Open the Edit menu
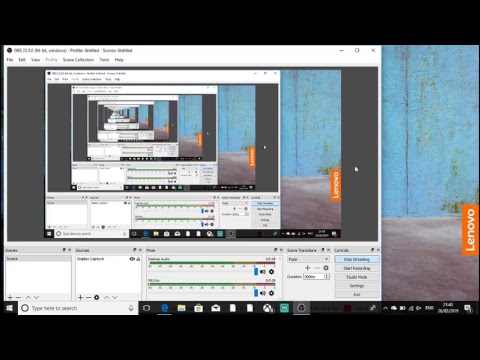 22,60
